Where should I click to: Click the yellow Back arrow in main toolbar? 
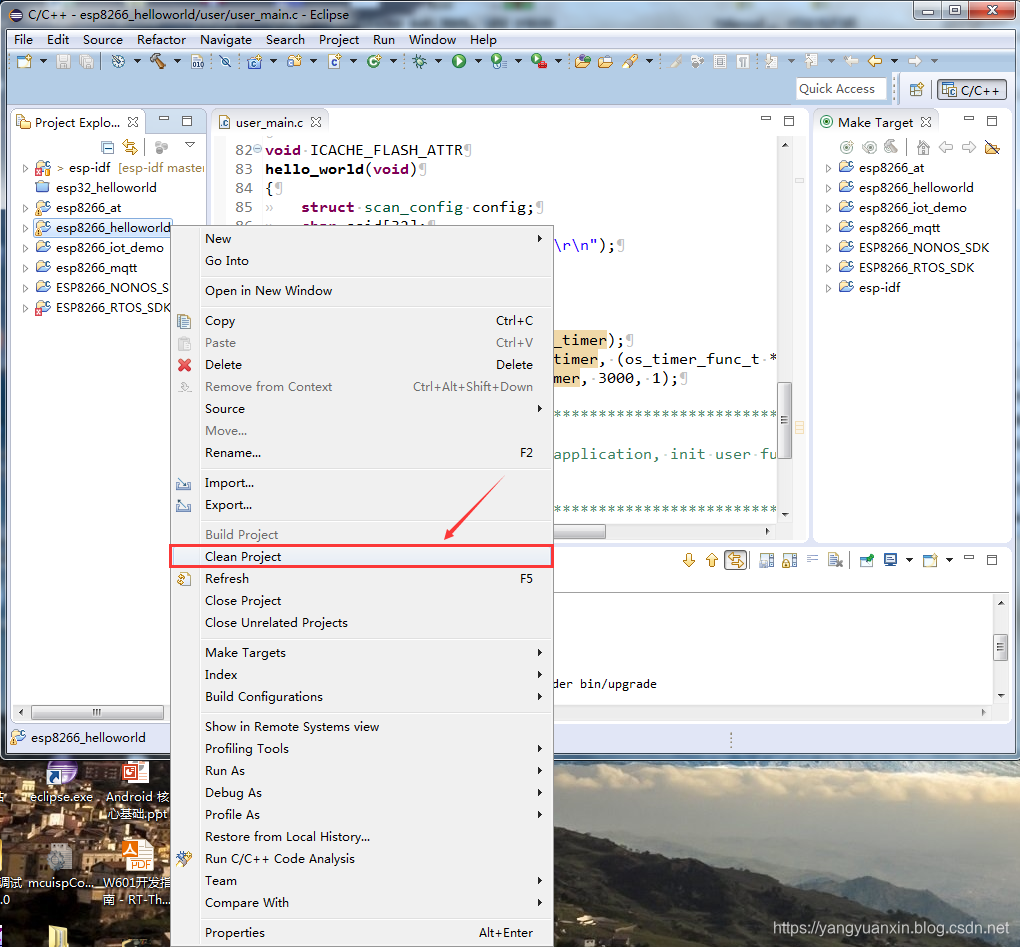click(875, 61)
